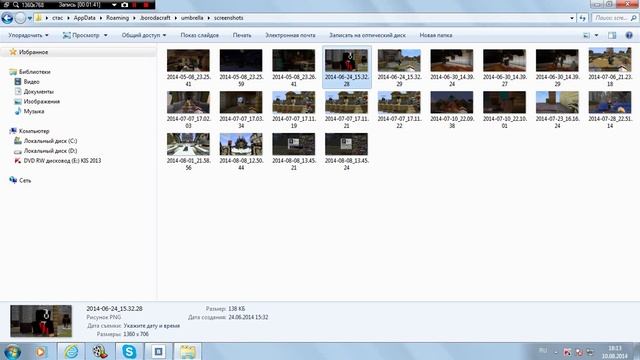This screenshot has height=360, width=640.
Task: Open the Общий доступ menu
Action: 144,36
